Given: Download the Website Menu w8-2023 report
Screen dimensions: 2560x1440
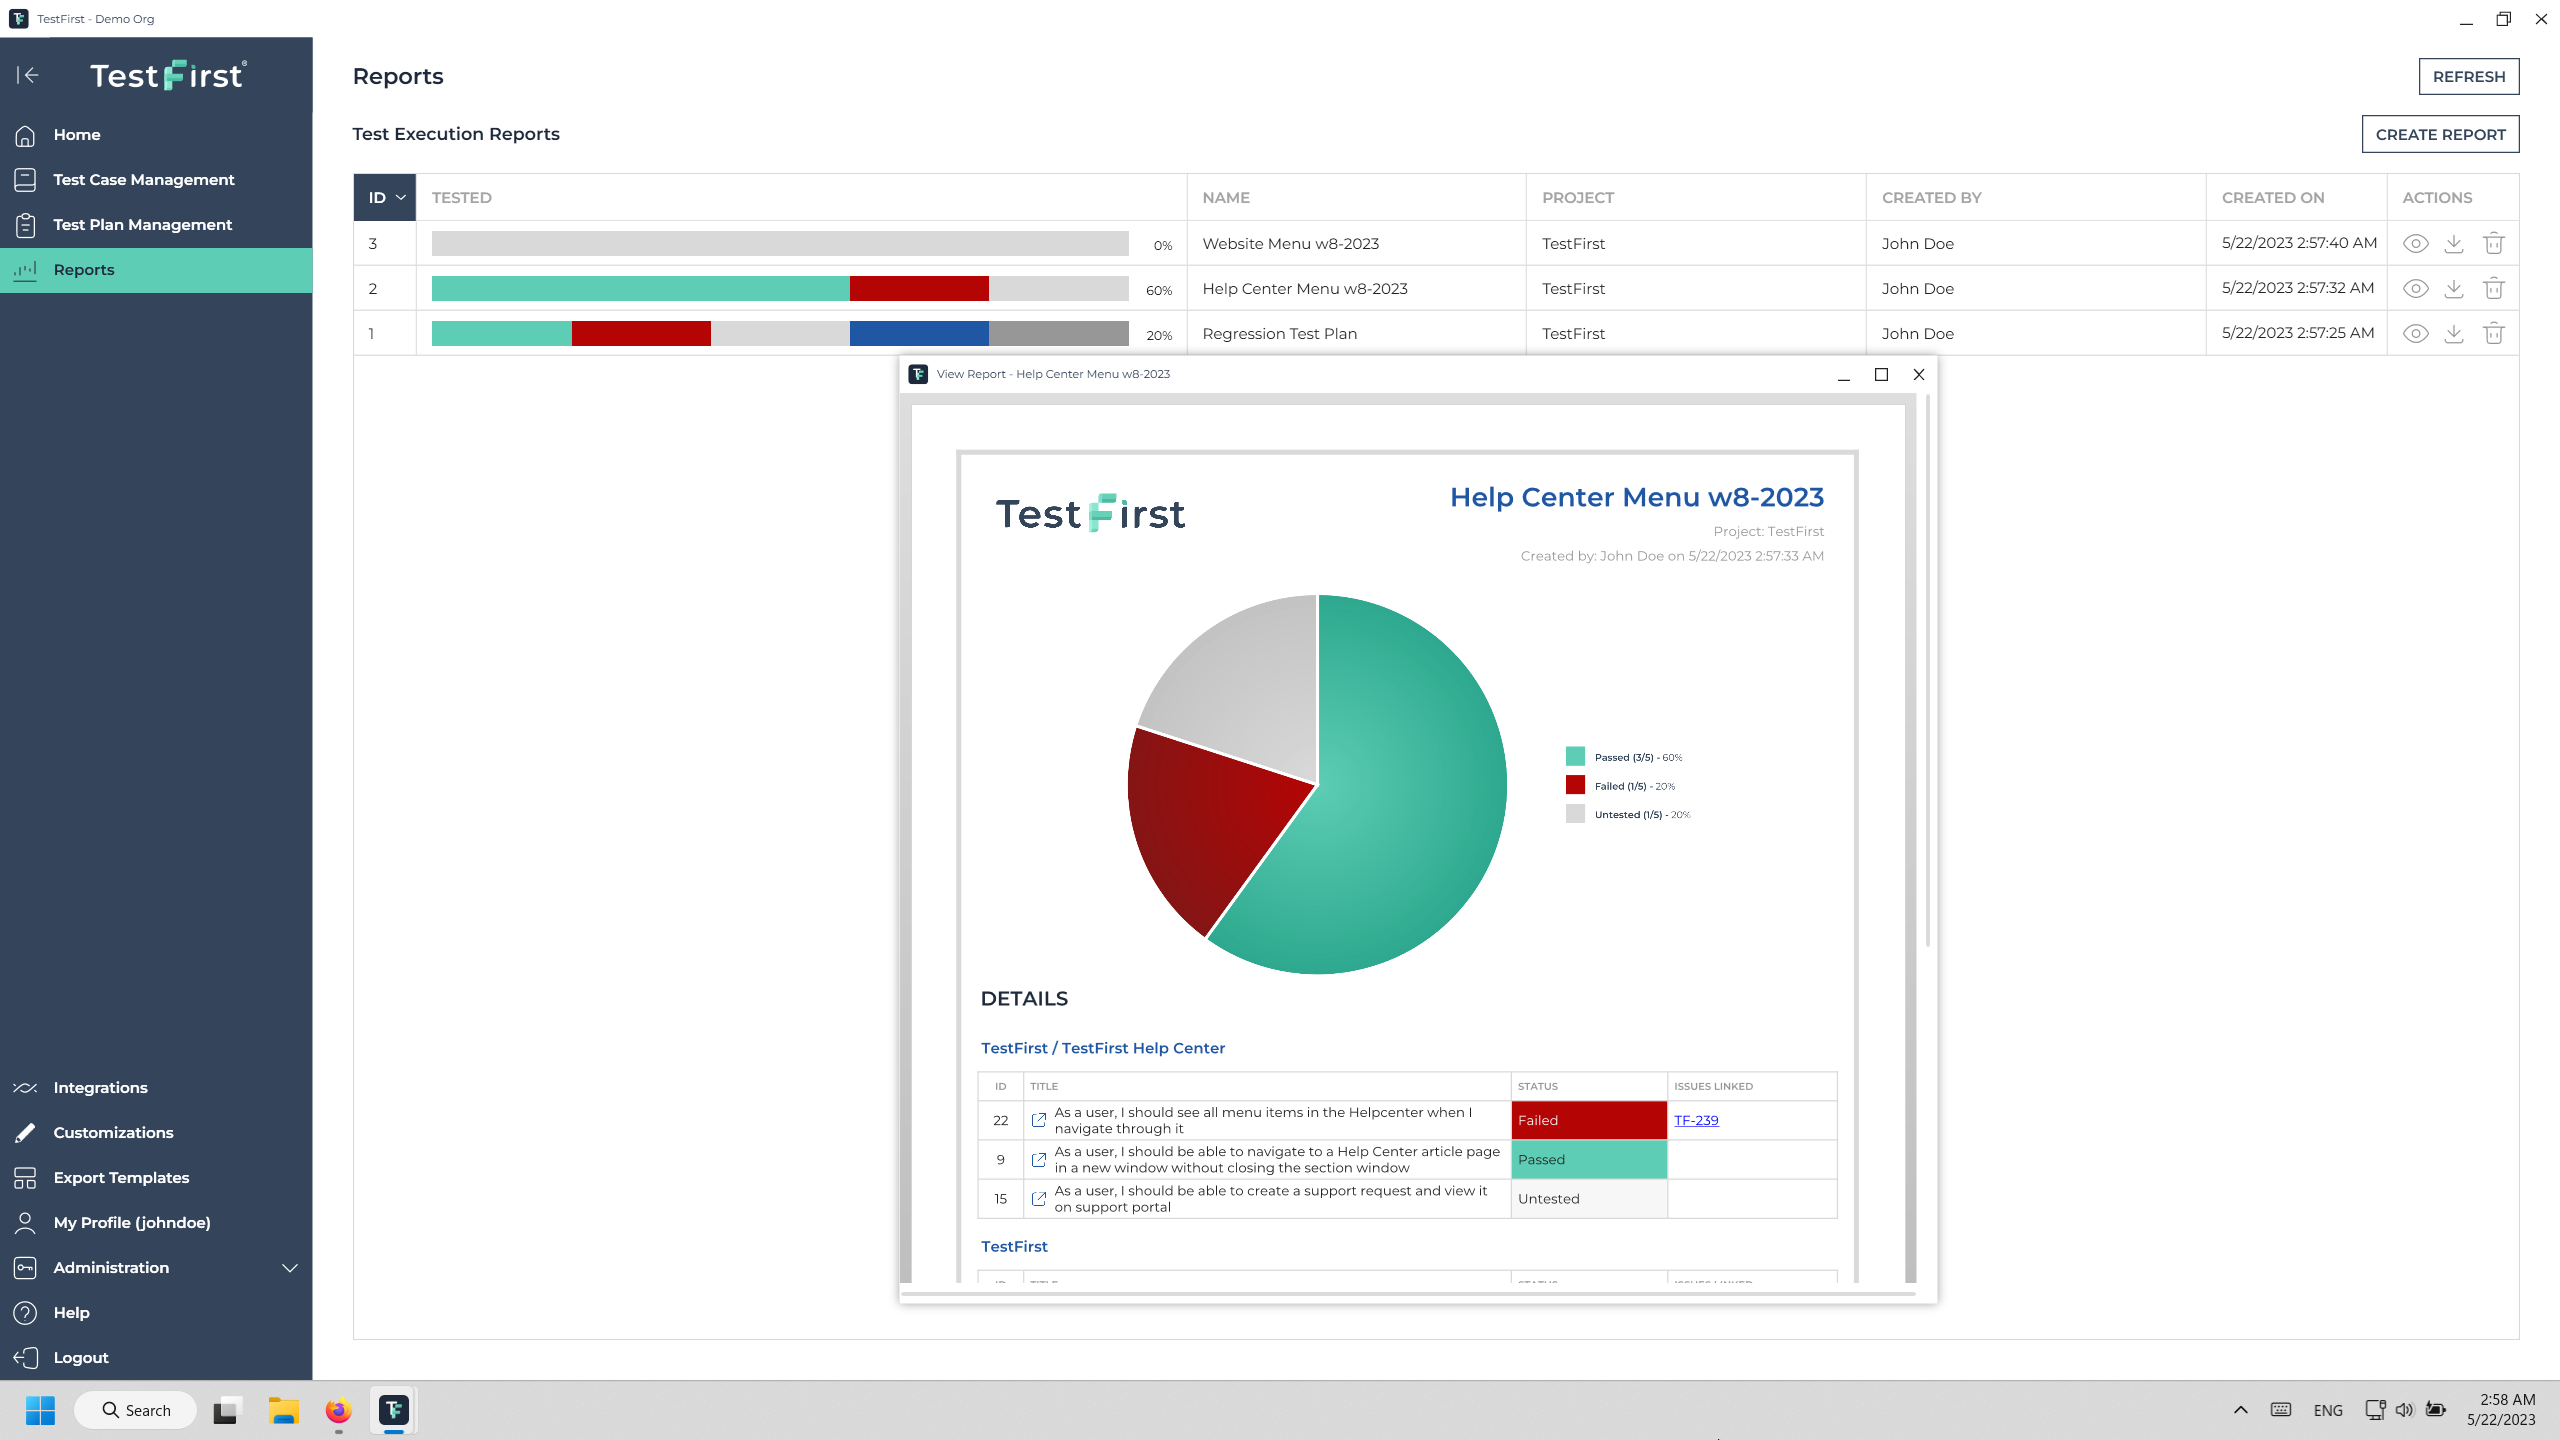Looking at the screenshot, I should (2454, 243).
